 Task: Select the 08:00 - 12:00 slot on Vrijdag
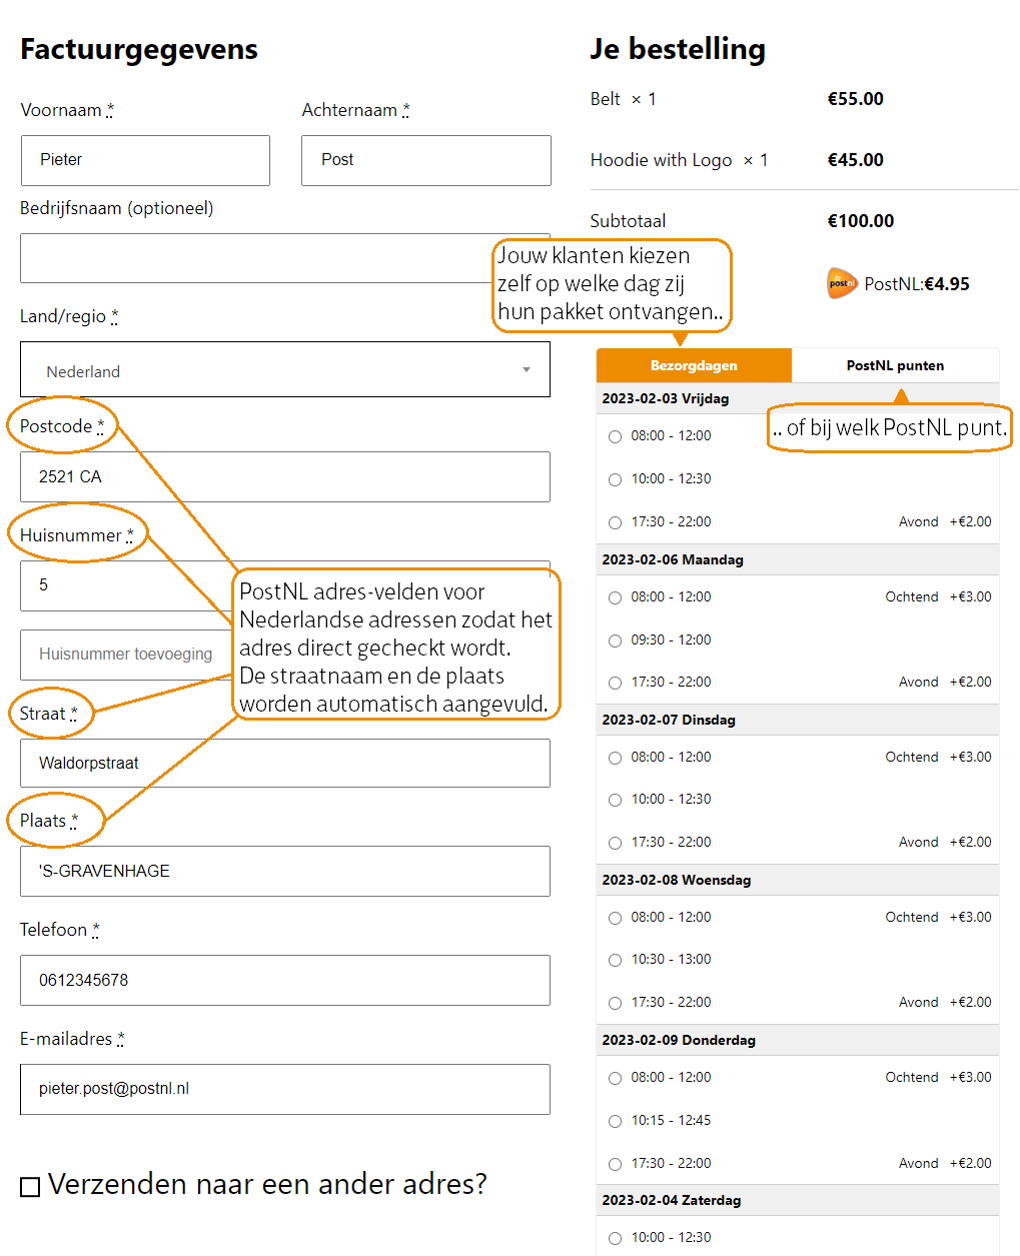[x=614, y=436]
